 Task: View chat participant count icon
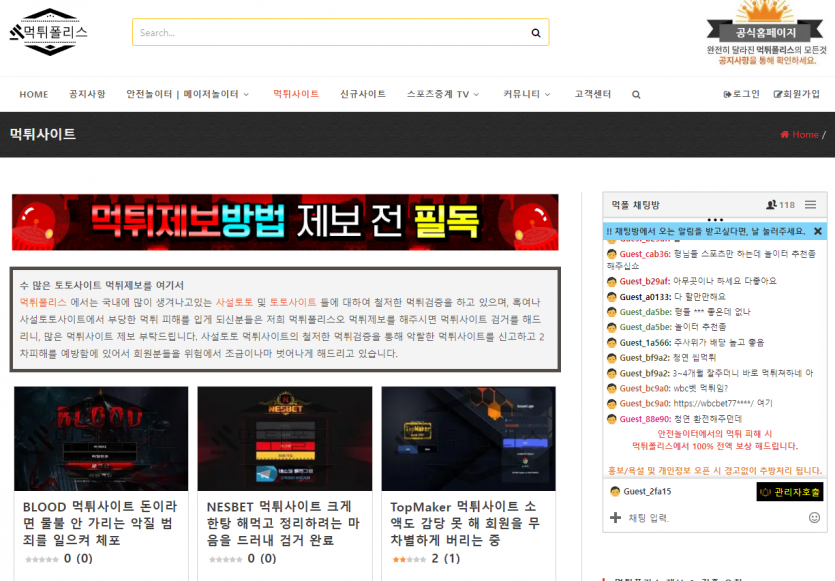point(771,204)
